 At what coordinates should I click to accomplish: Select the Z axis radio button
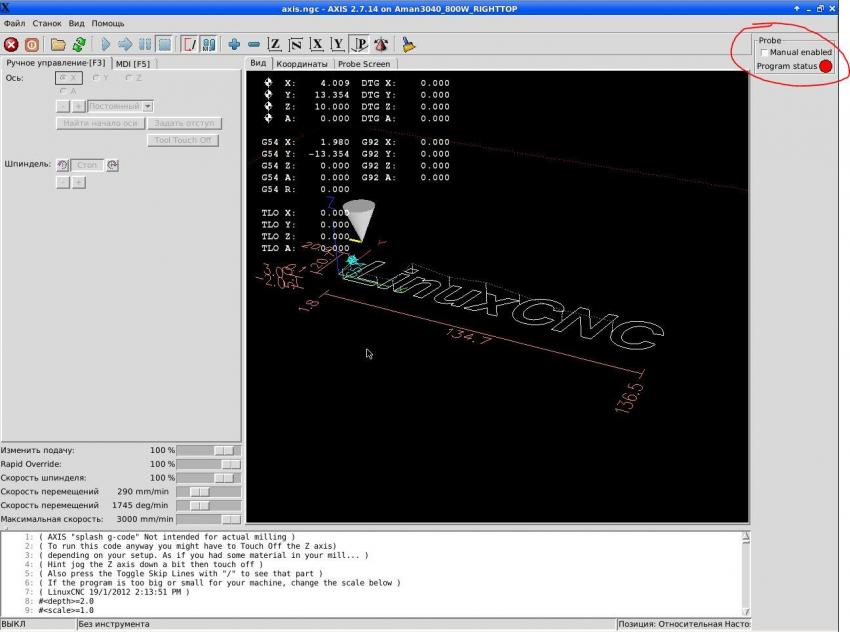128,77
